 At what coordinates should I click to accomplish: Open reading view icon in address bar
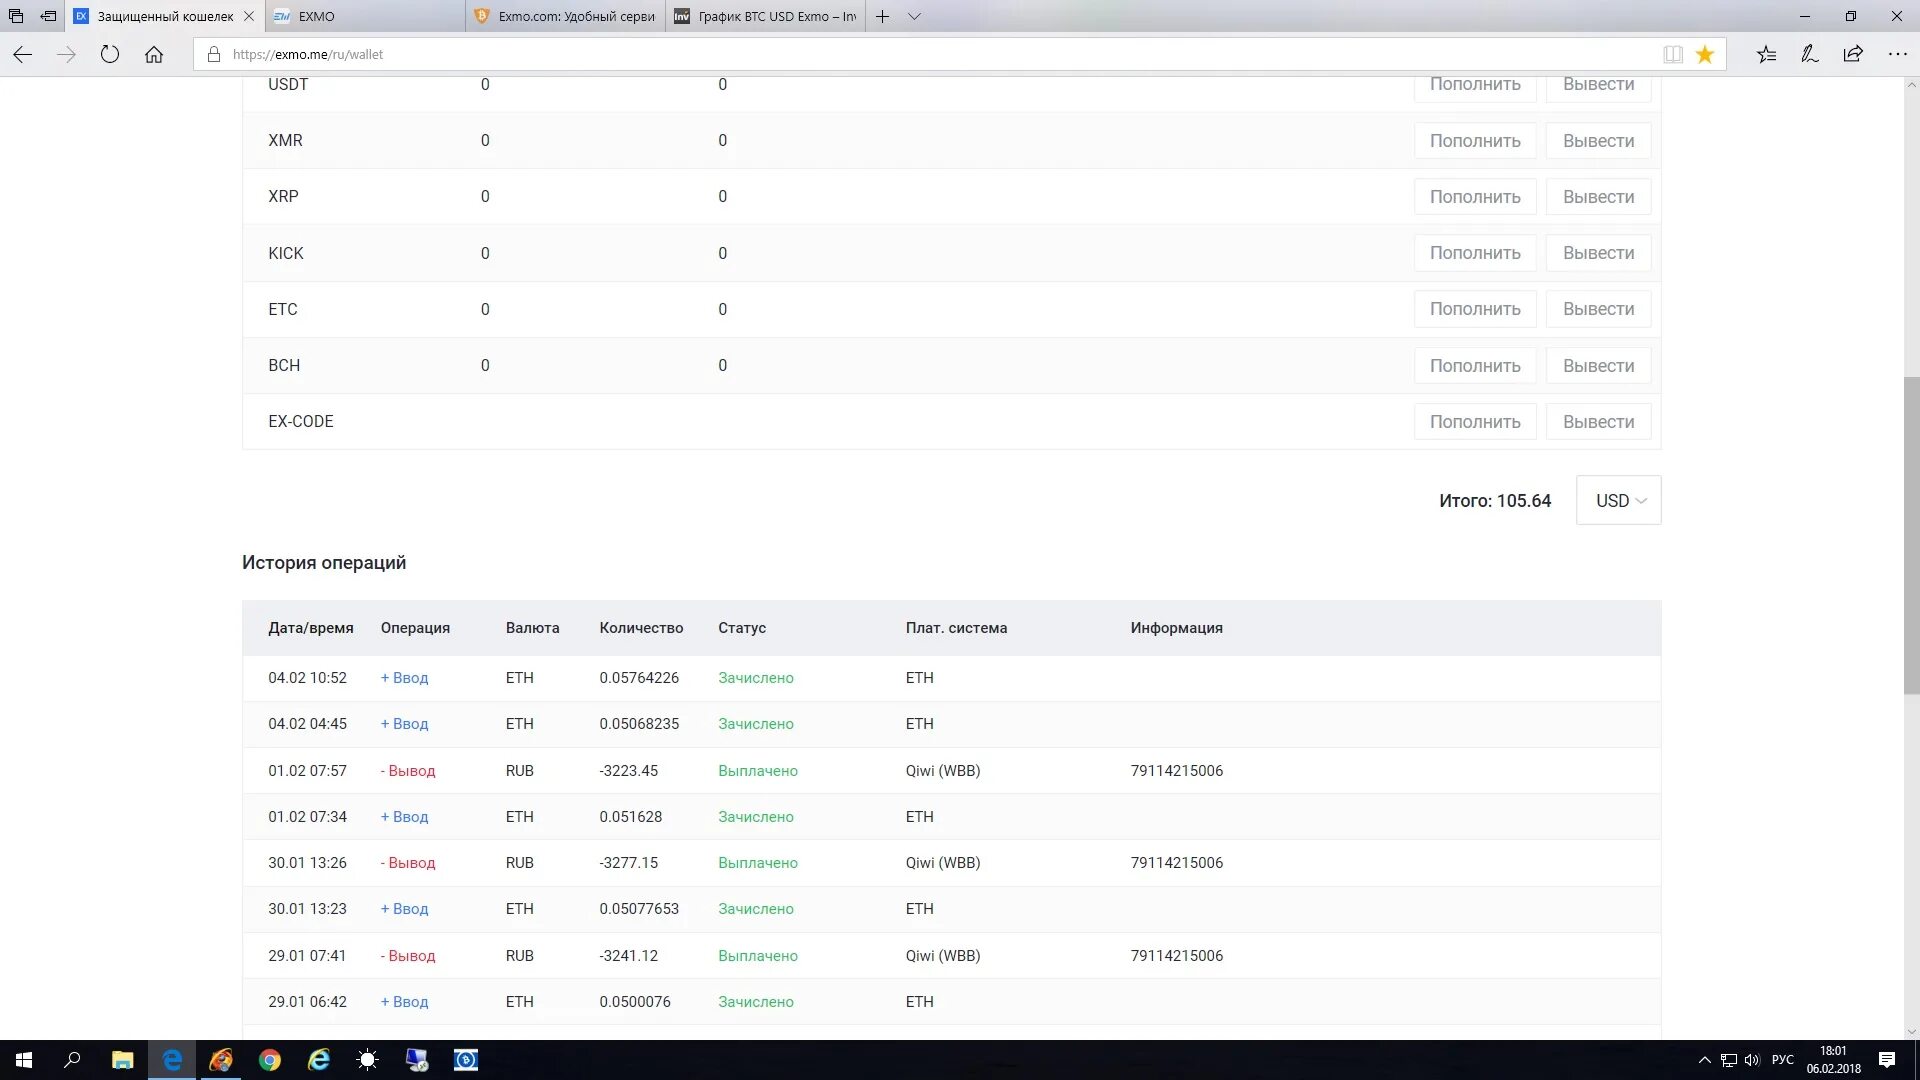click(1673, 55)
